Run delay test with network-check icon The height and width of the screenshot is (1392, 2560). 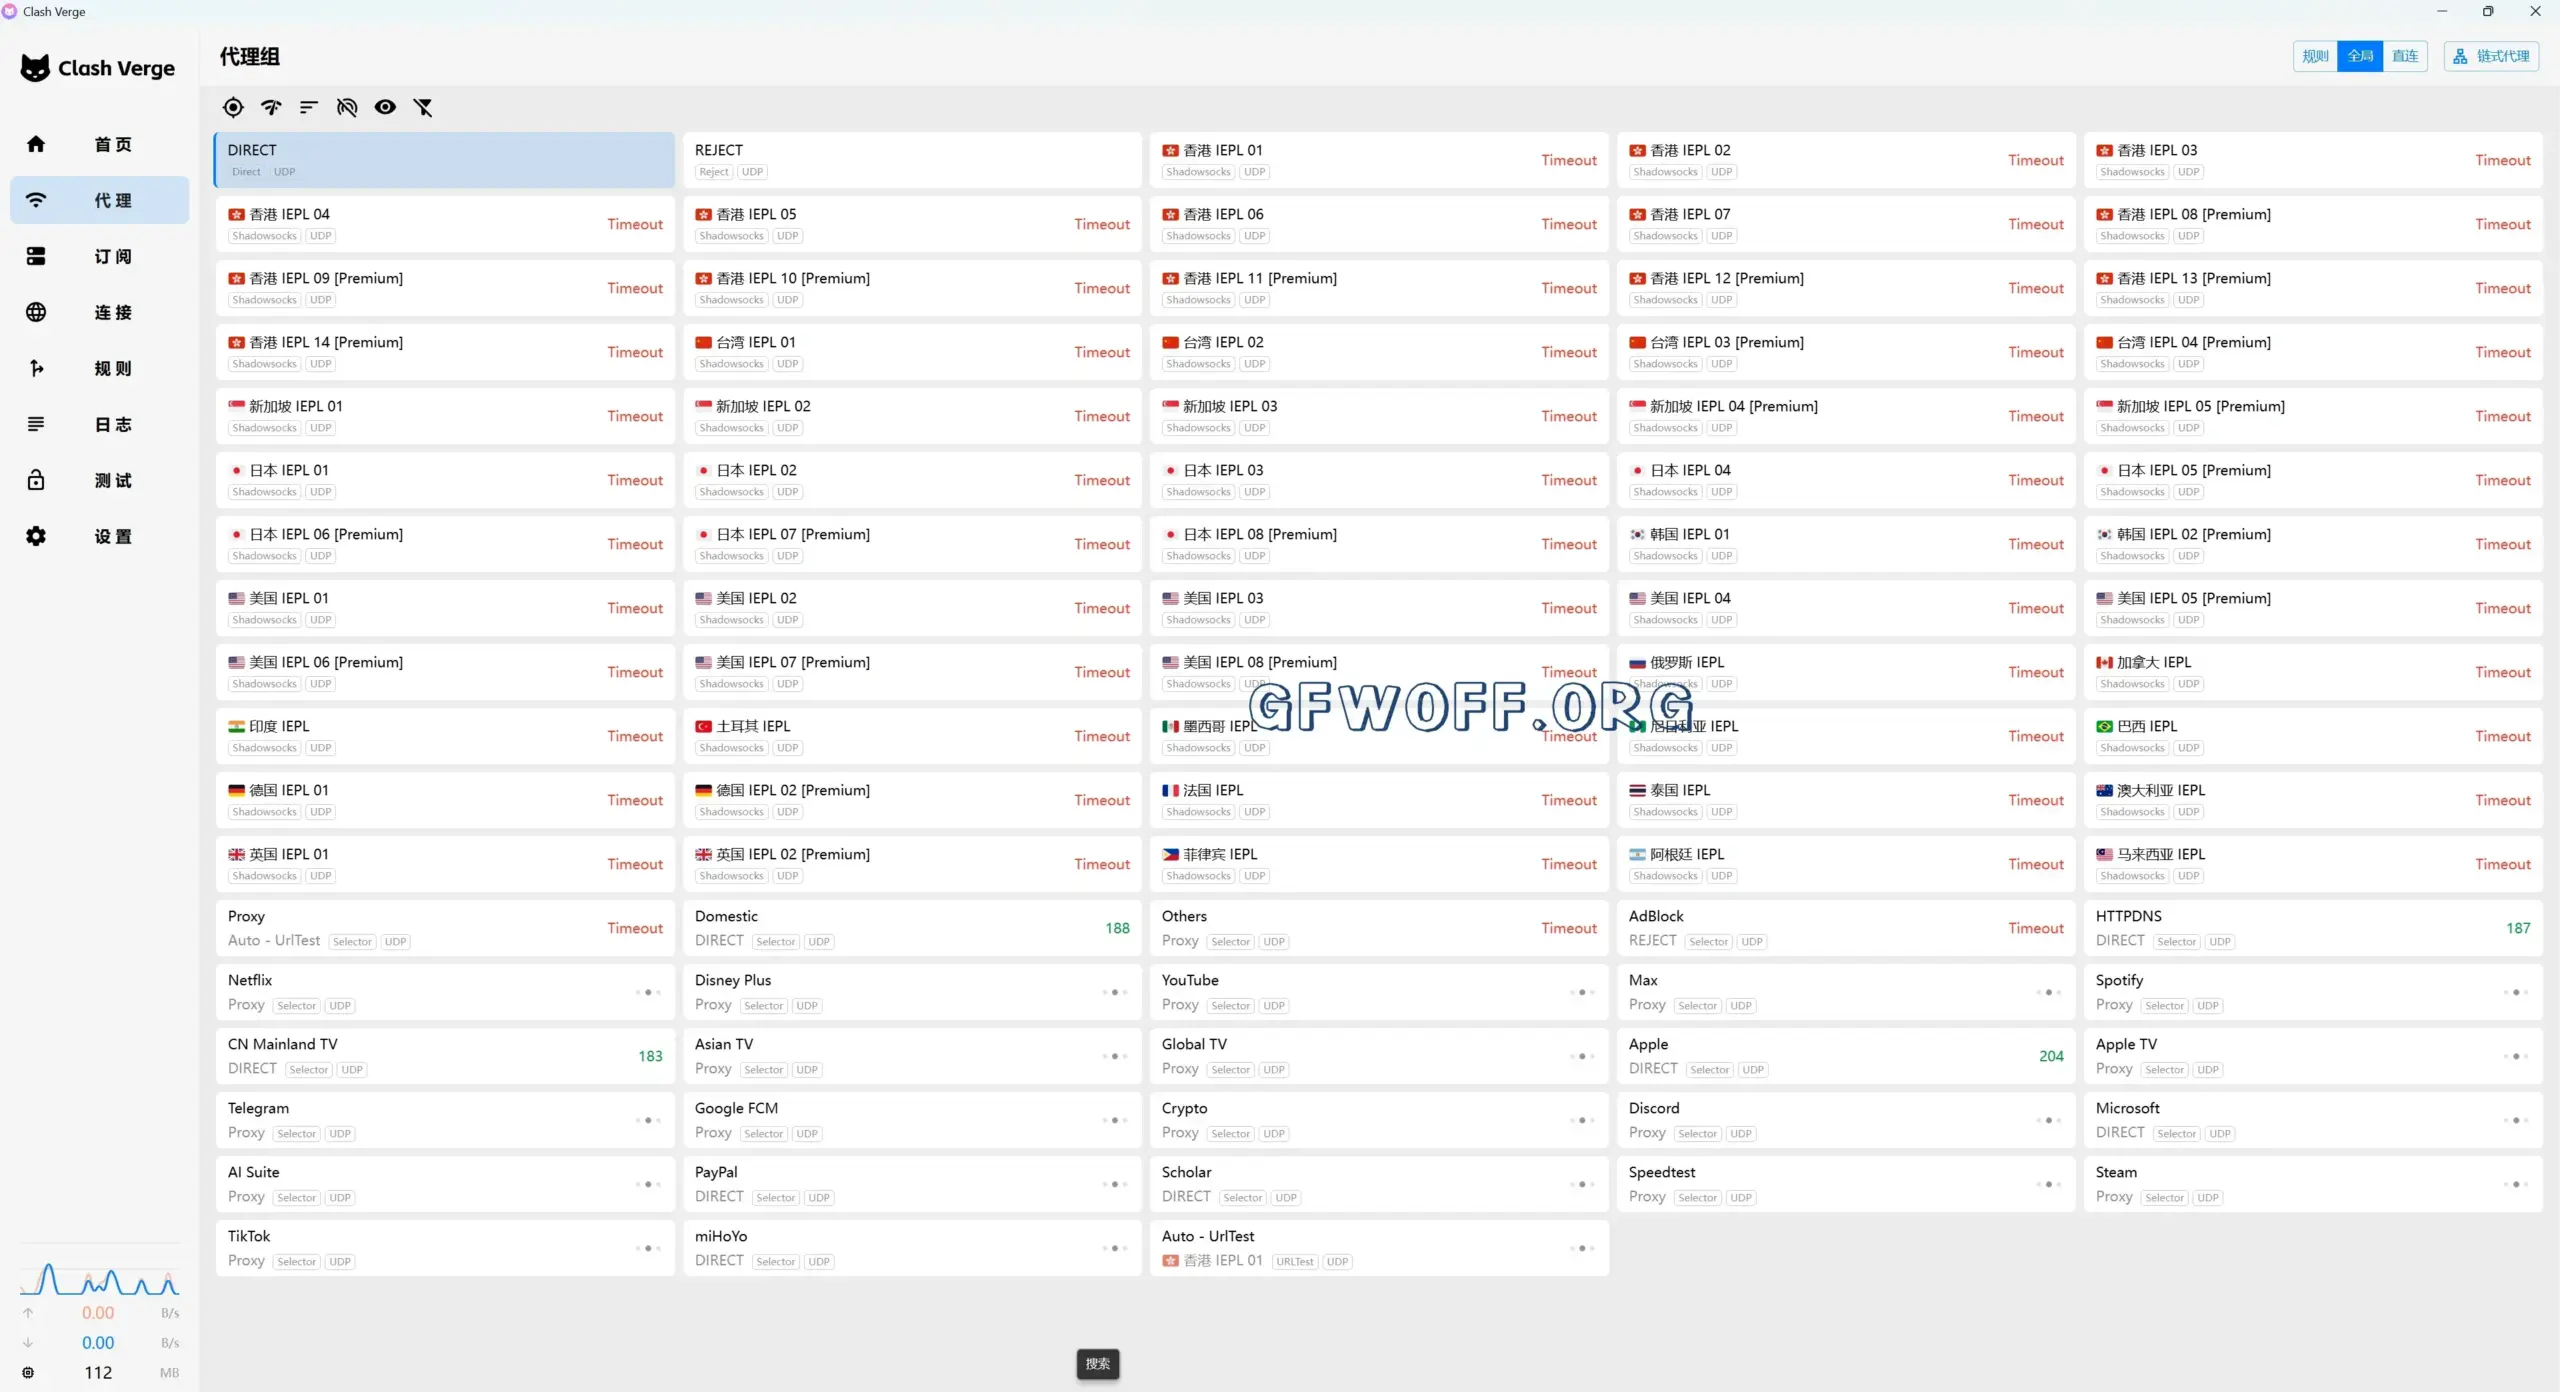point(271,107)
